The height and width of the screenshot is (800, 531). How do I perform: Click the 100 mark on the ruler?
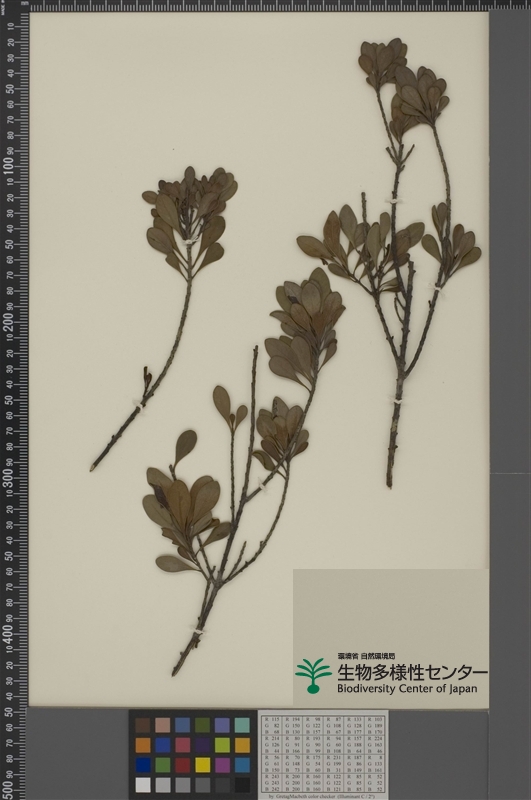pyautogui.click(x=8, y=166)
